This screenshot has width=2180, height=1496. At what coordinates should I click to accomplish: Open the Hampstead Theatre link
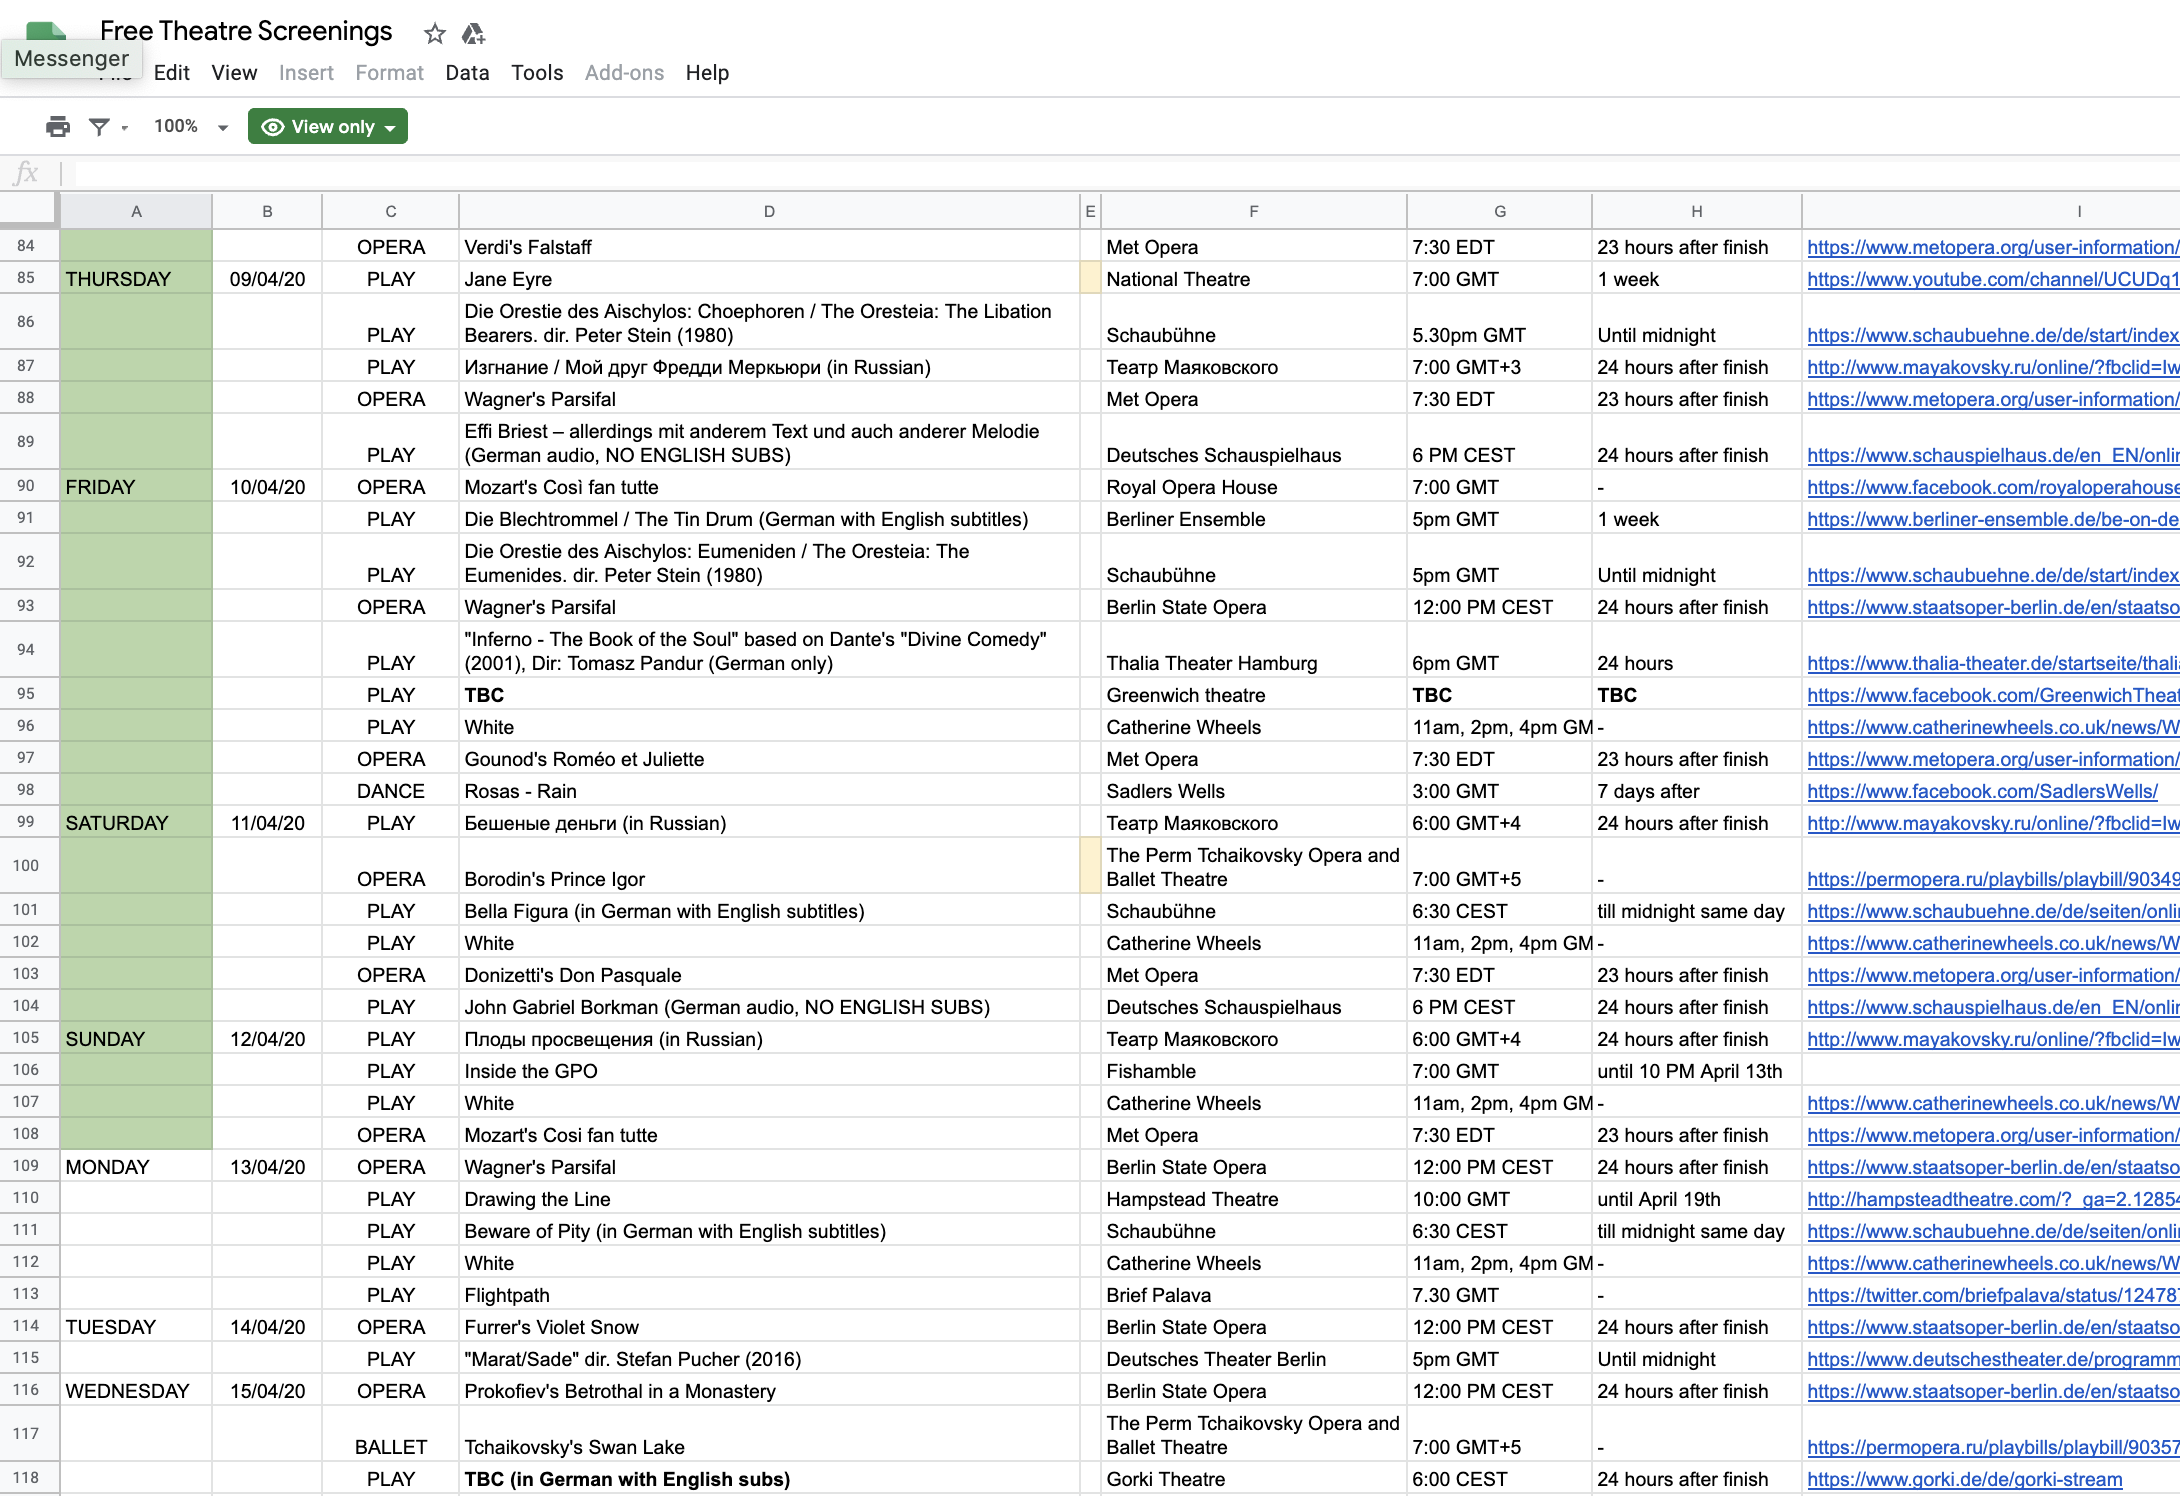[x=1993, y=1199]
